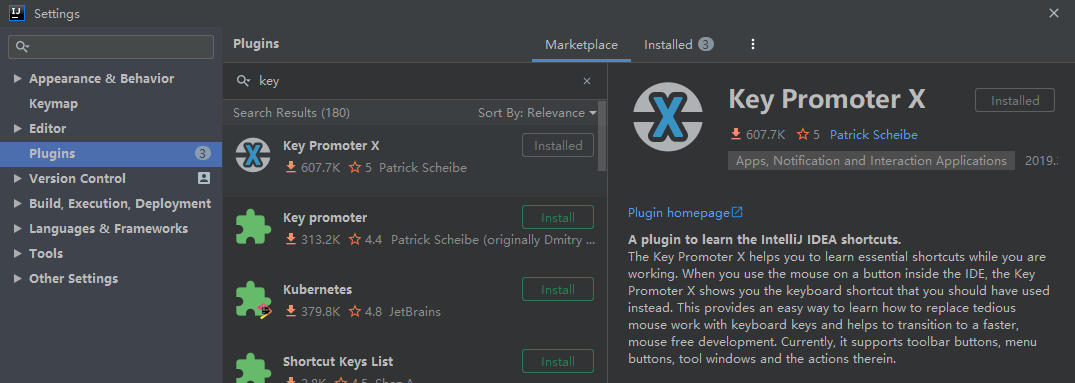This screenshot has width=1075, height=383.
Task: Clear the plugin search with the x icon
Action: (587, 81)
